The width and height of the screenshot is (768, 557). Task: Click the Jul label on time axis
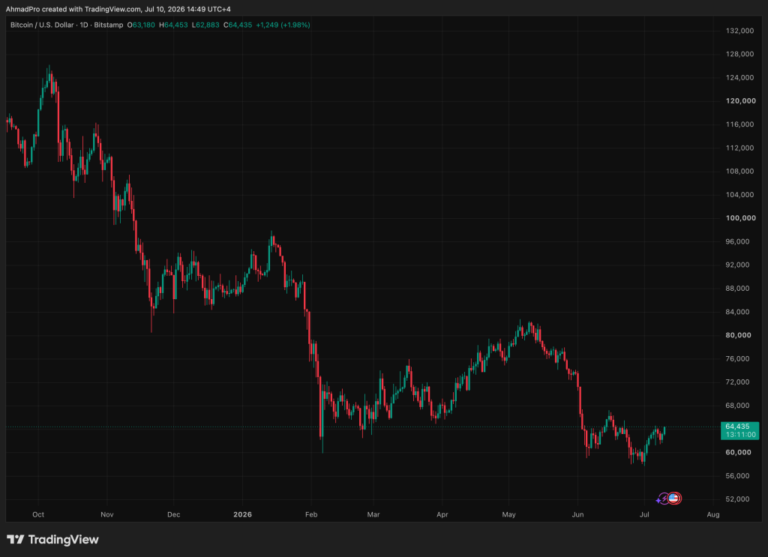click(x=645, y=514)
